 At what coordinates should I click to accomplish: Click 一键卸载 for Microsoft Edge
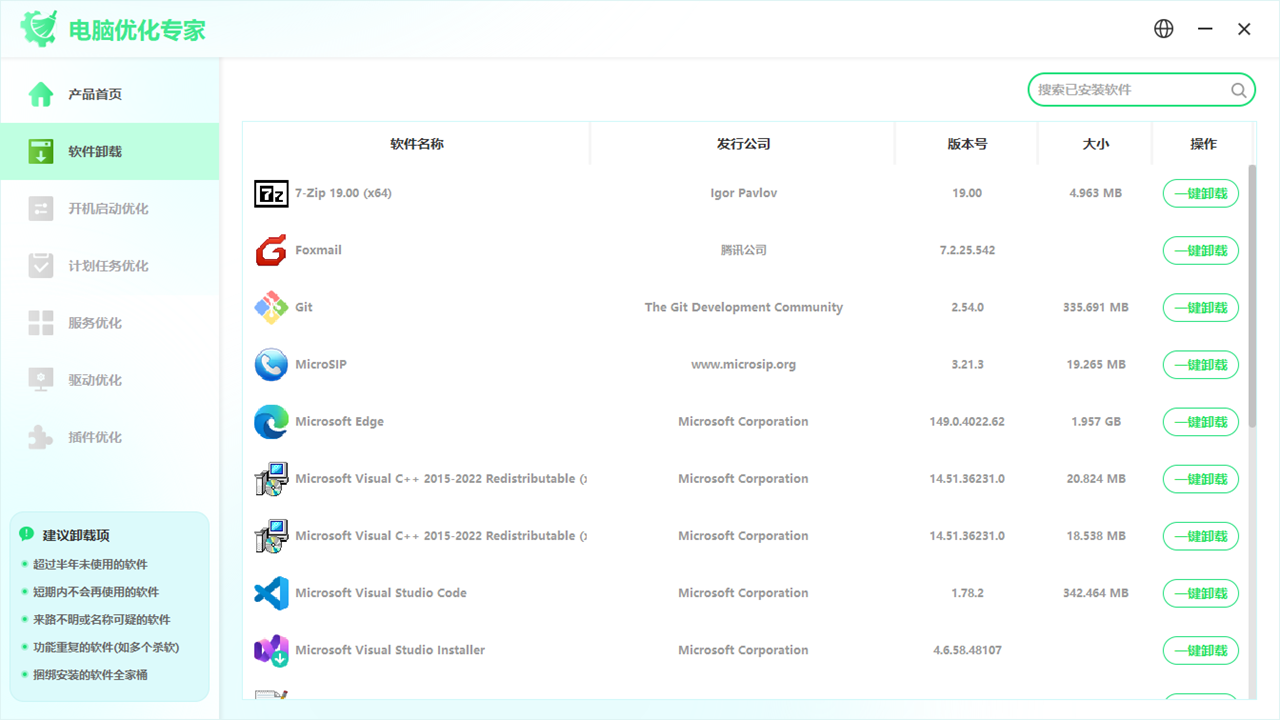1200,422
